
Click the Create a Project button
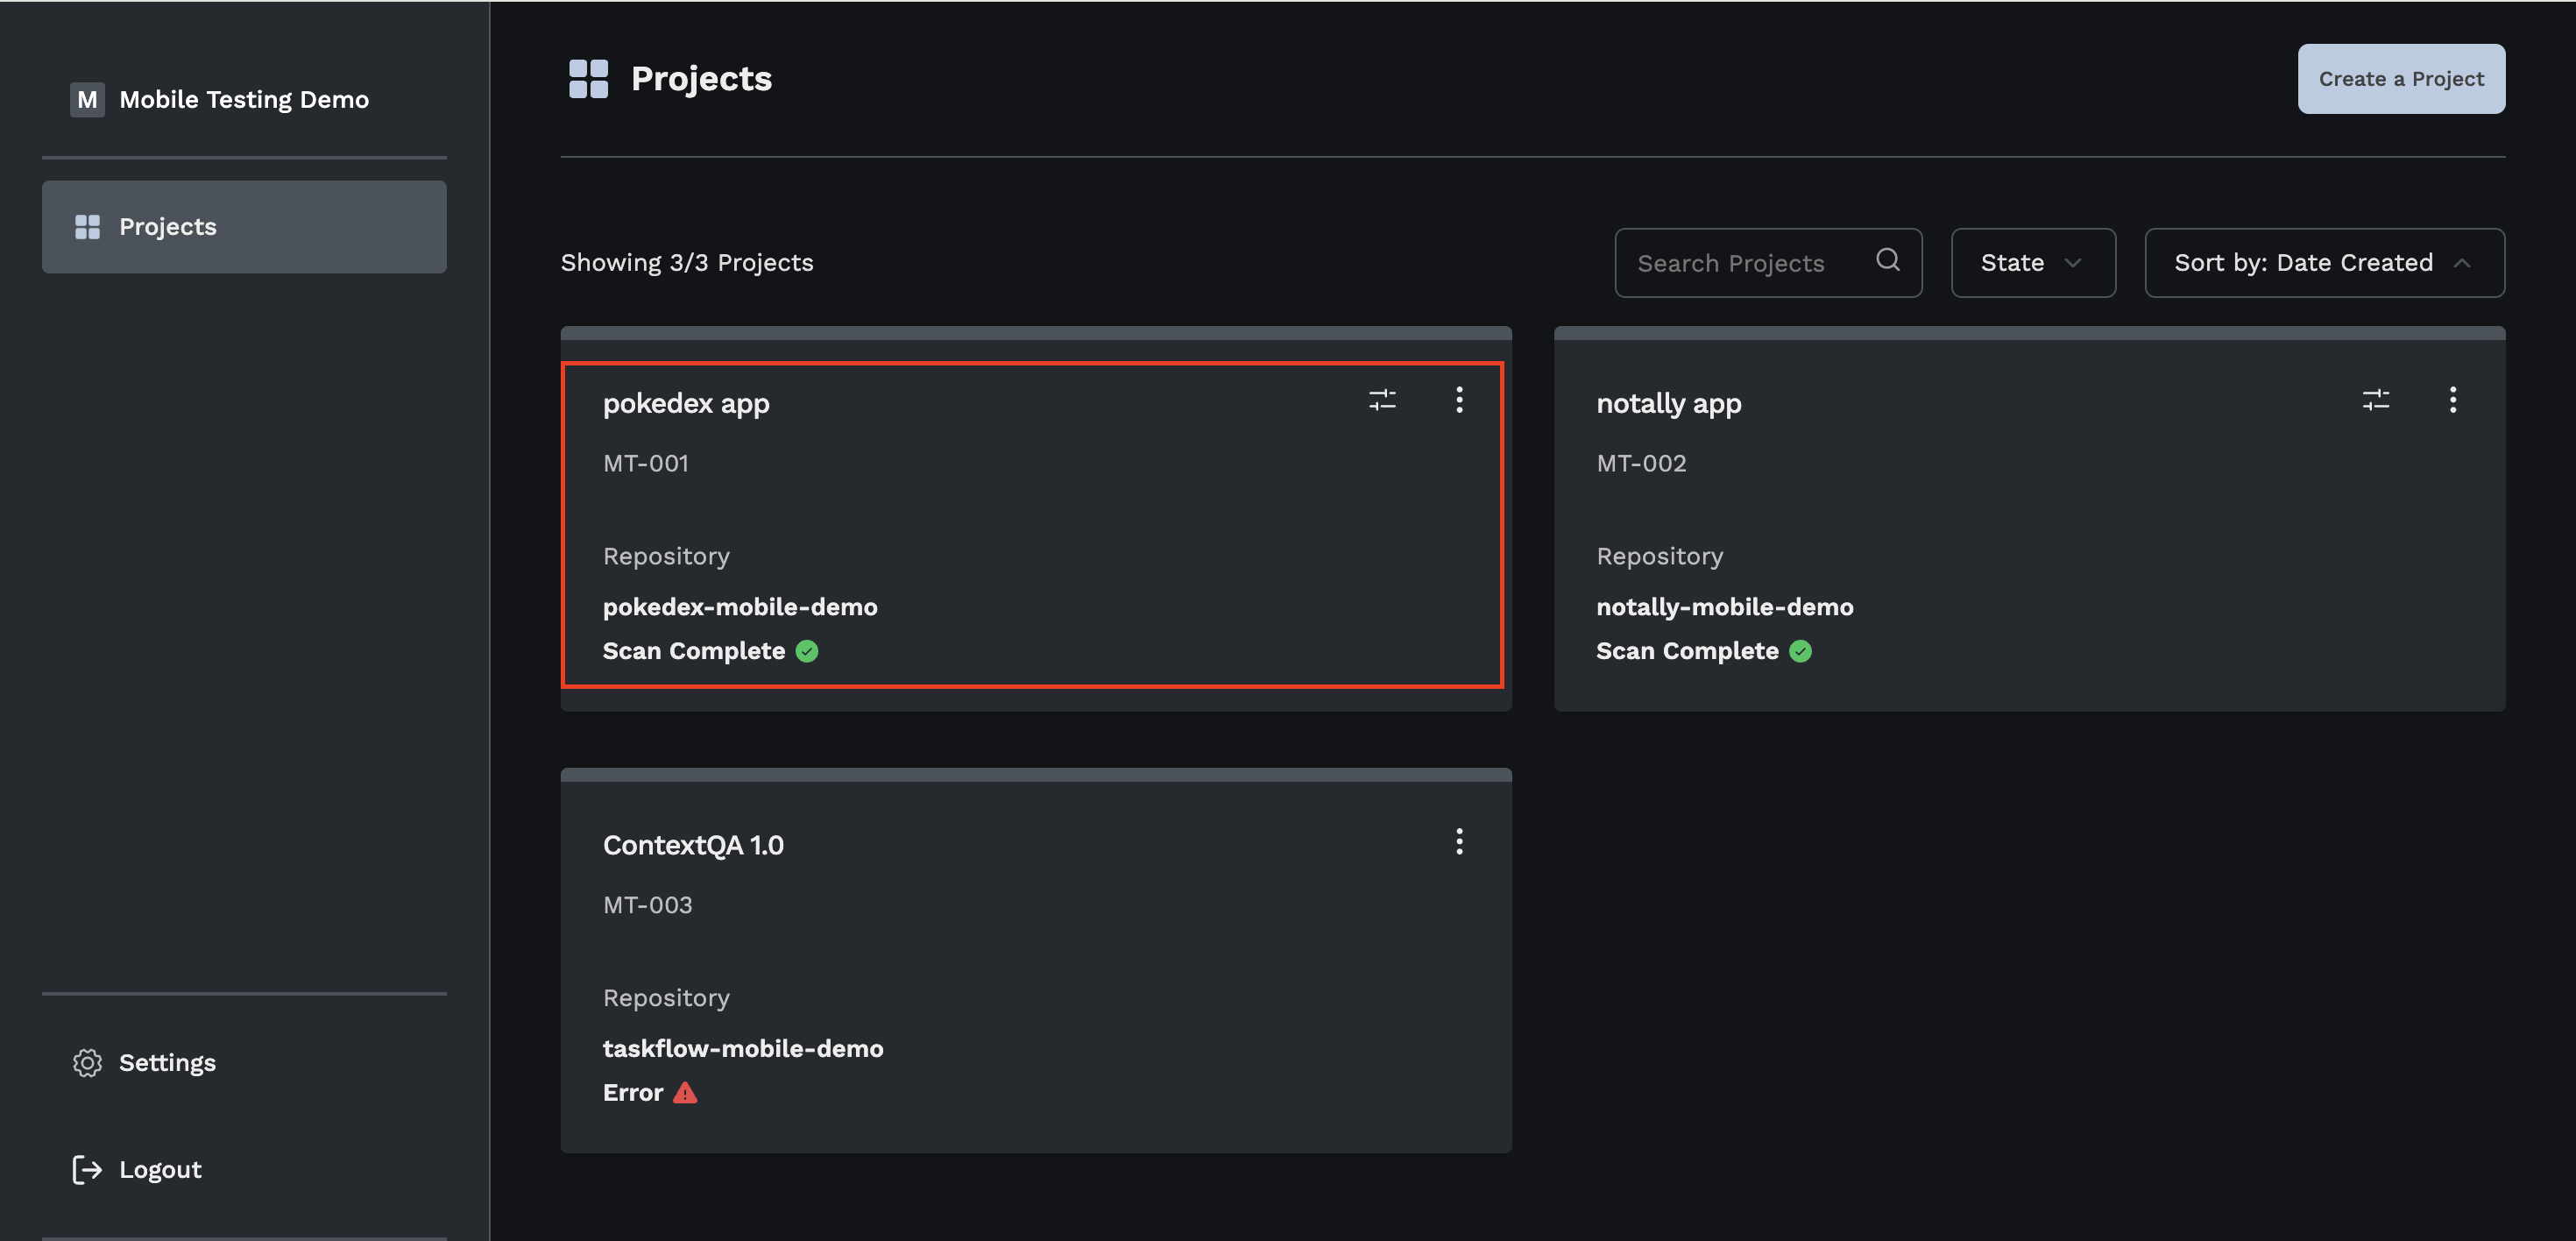point(2400,79)
